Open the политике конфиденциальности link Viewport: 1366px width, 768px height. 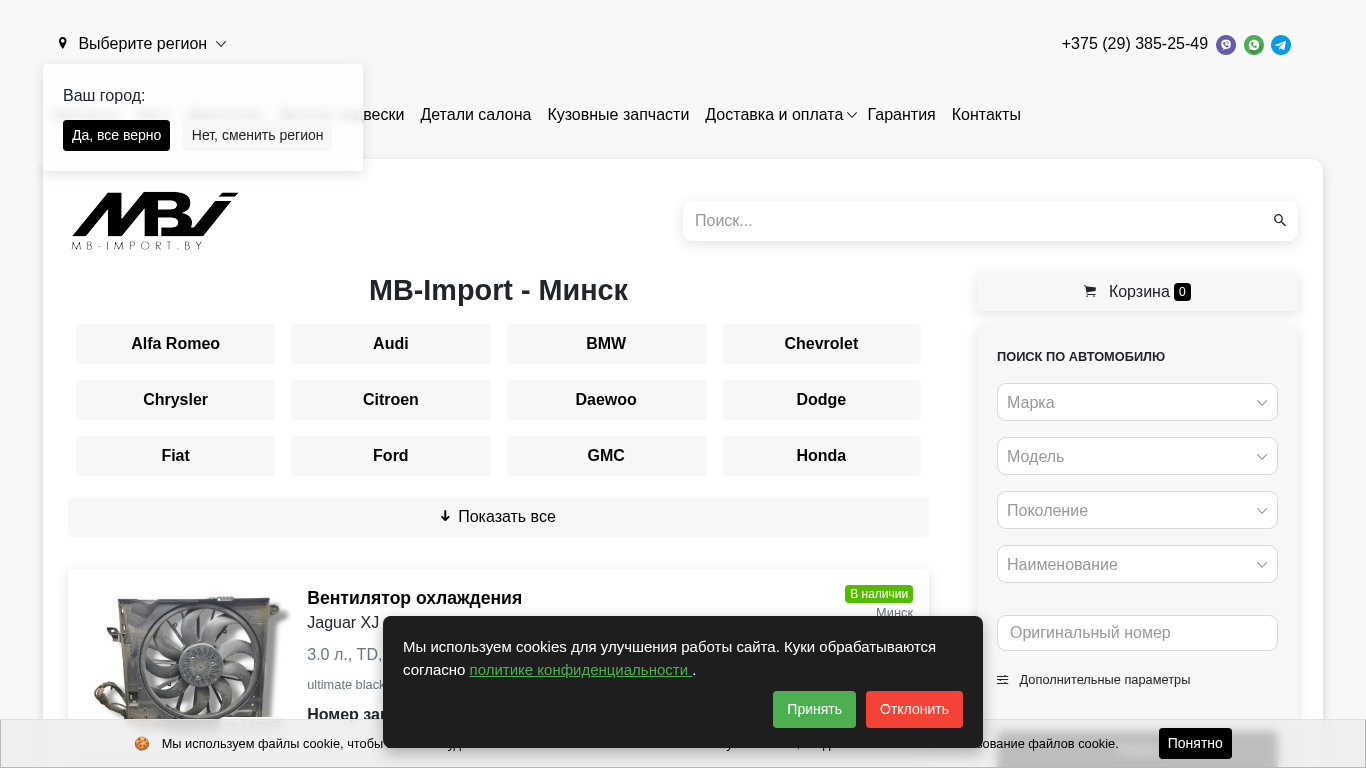[x=580, y=670]
